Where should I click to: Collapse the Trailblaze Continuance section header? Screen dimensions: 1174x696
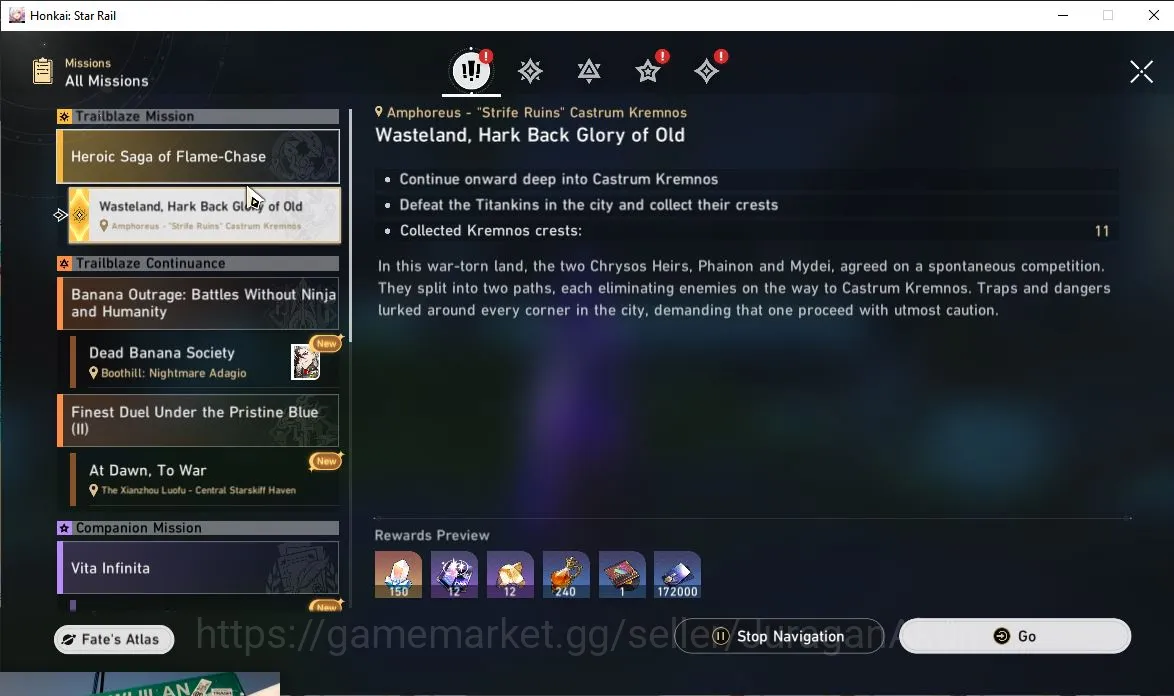click(x=198, y=263)
